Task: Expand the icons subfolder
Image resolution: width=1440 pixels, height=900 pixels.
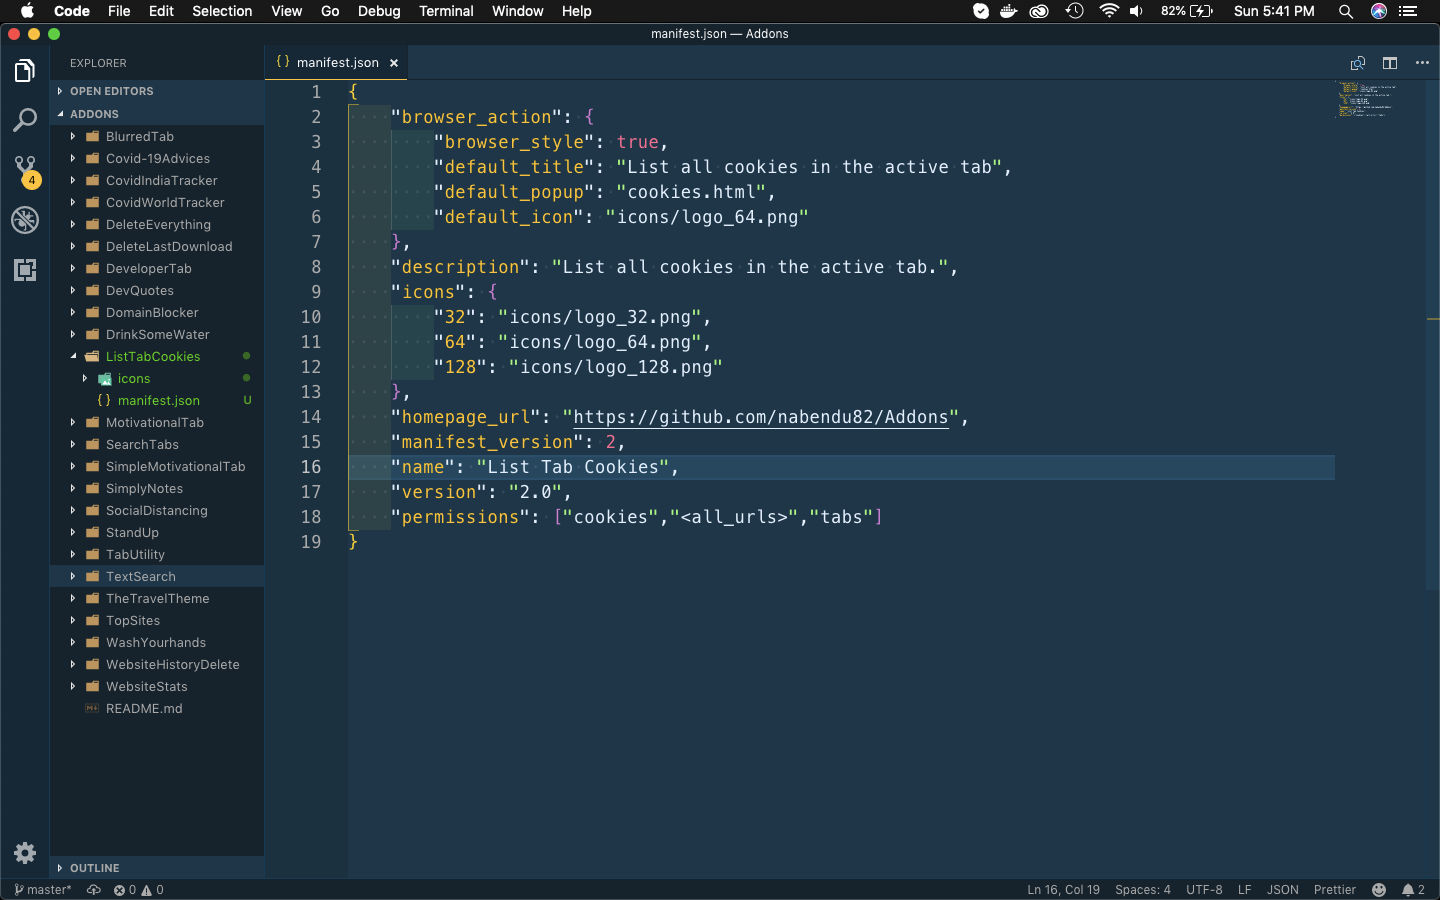Action: click(x=157, y=378)
